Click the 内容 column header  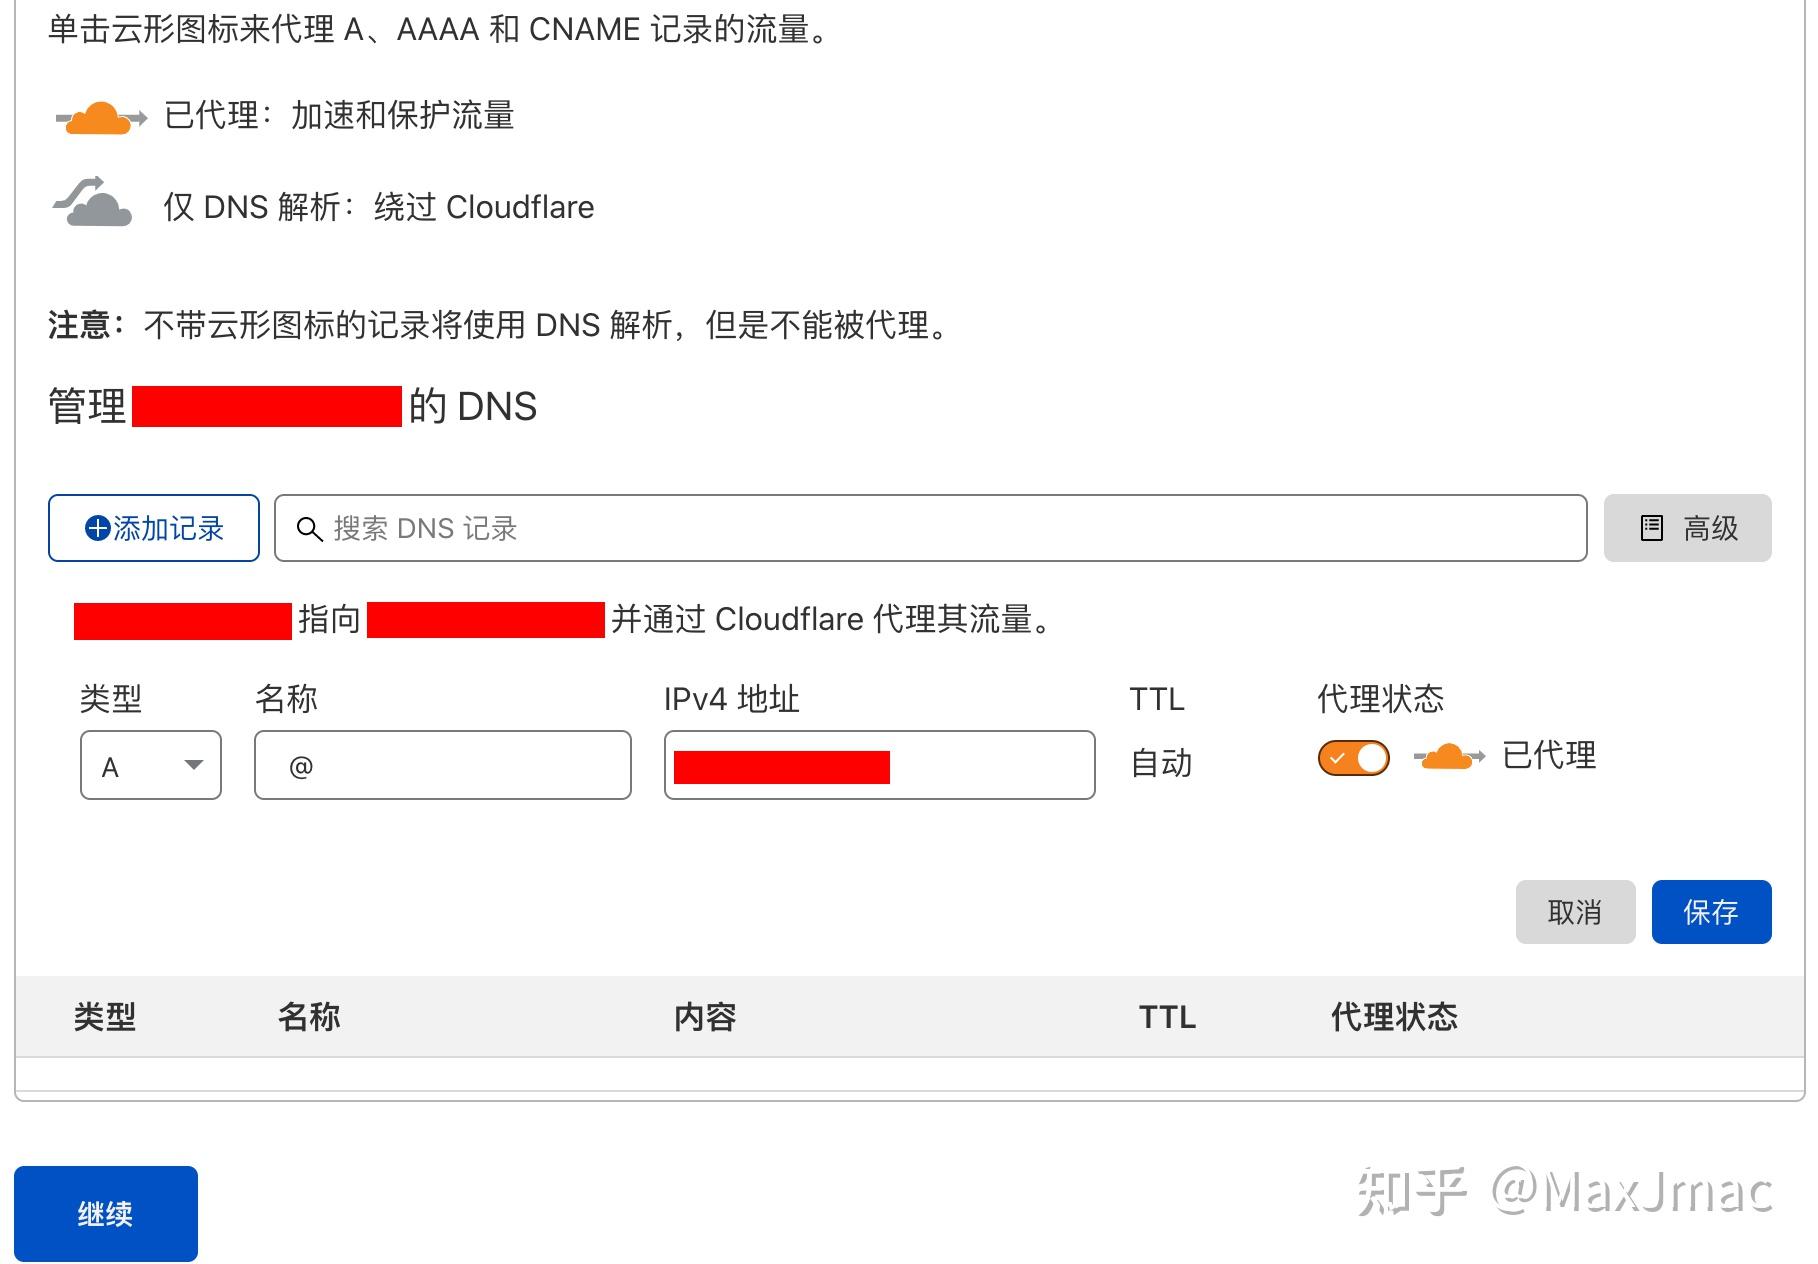[x=705, y=1017]
